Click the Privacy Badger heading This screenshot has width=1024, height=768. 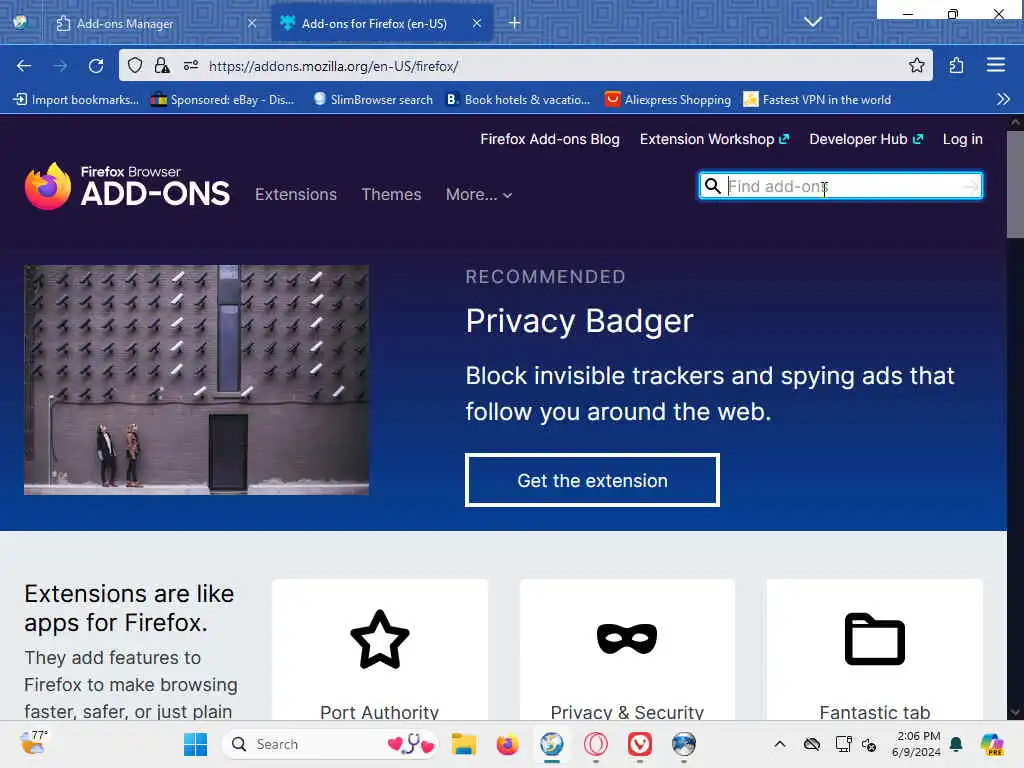click(x=579, y=321)
